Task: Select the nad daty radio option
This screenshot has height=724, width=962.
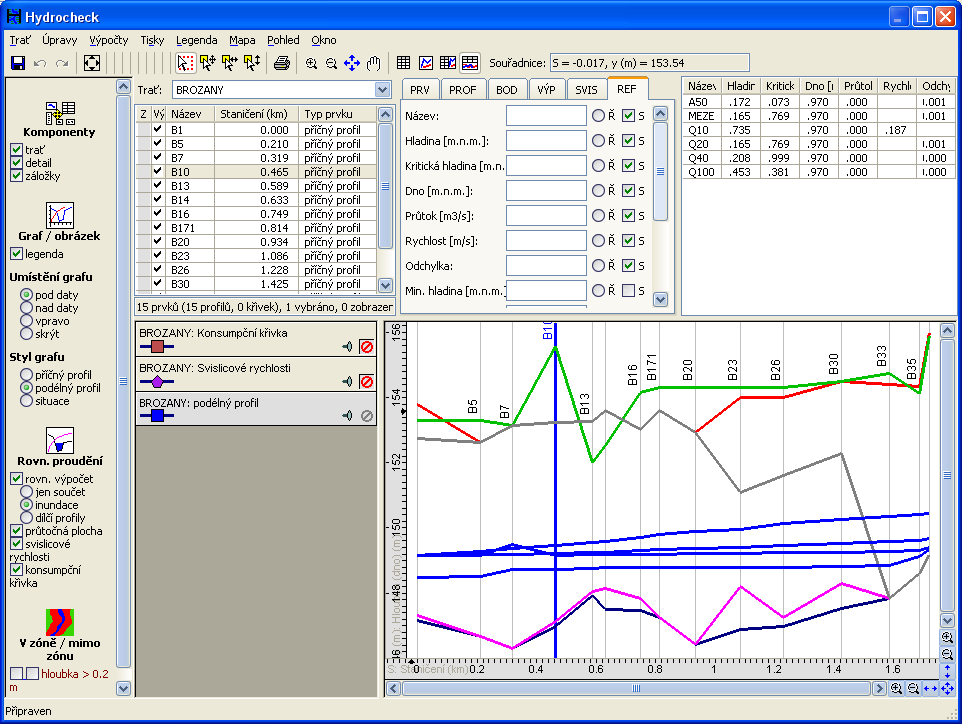Action: [x=27, y=308]
